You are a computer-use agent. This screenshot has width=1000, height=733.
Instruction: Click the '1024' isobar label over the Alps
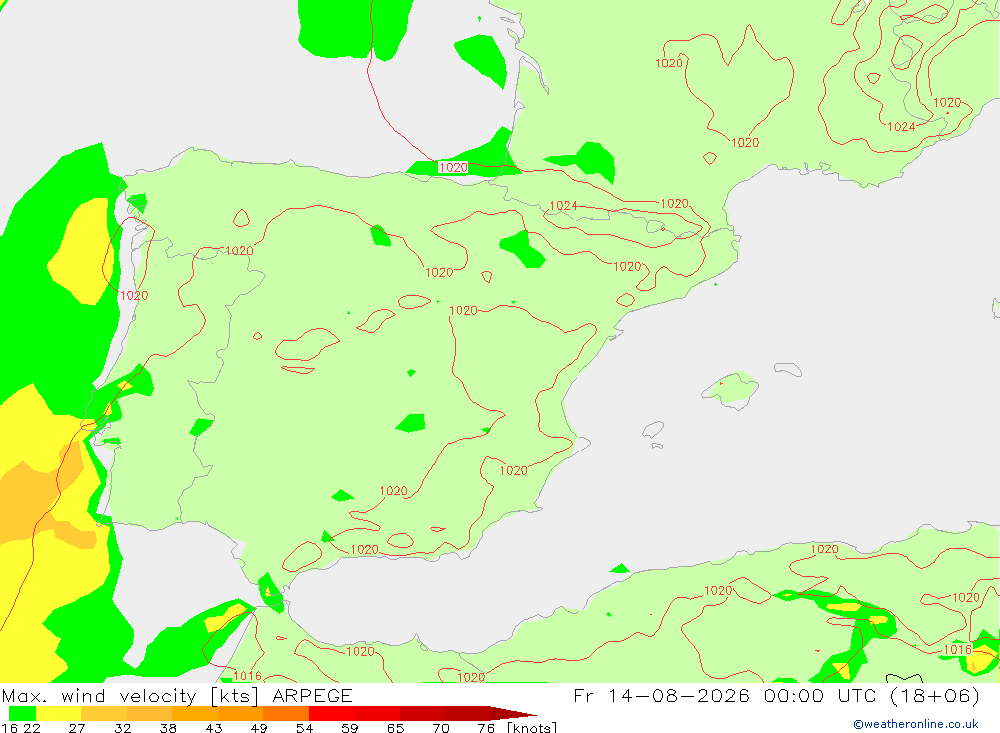coord(902,126)
